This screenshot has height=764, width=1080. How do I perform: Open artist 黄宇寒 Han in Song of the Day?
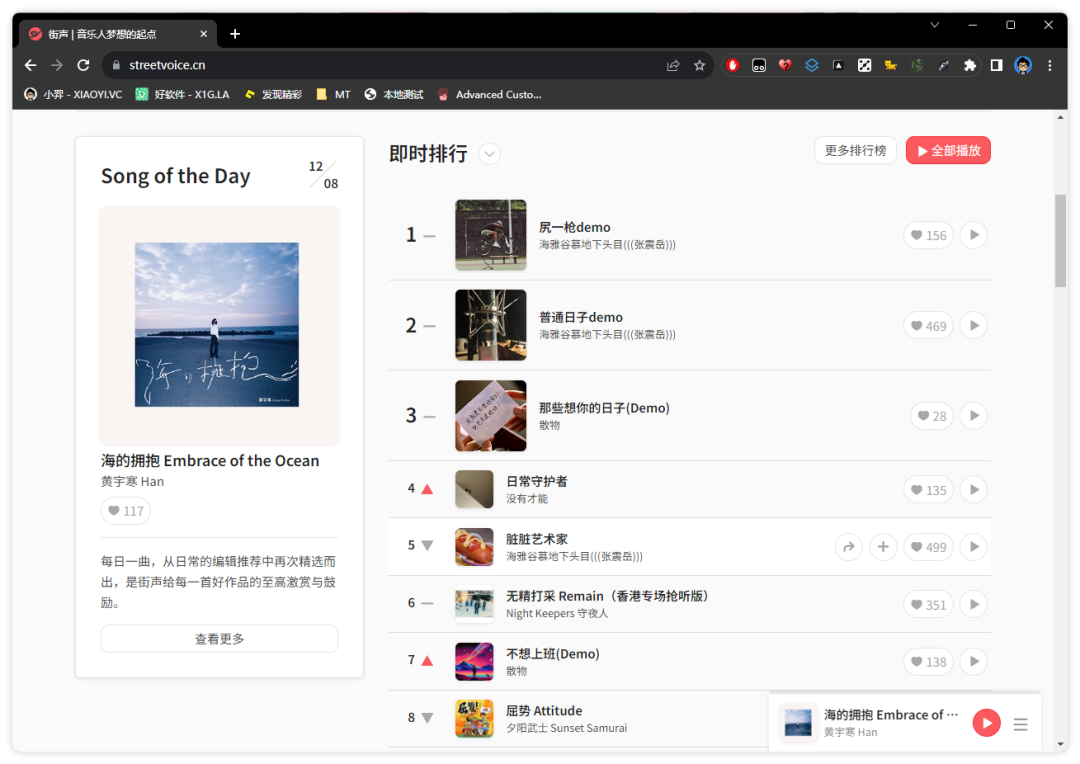[x=132, y=482]
